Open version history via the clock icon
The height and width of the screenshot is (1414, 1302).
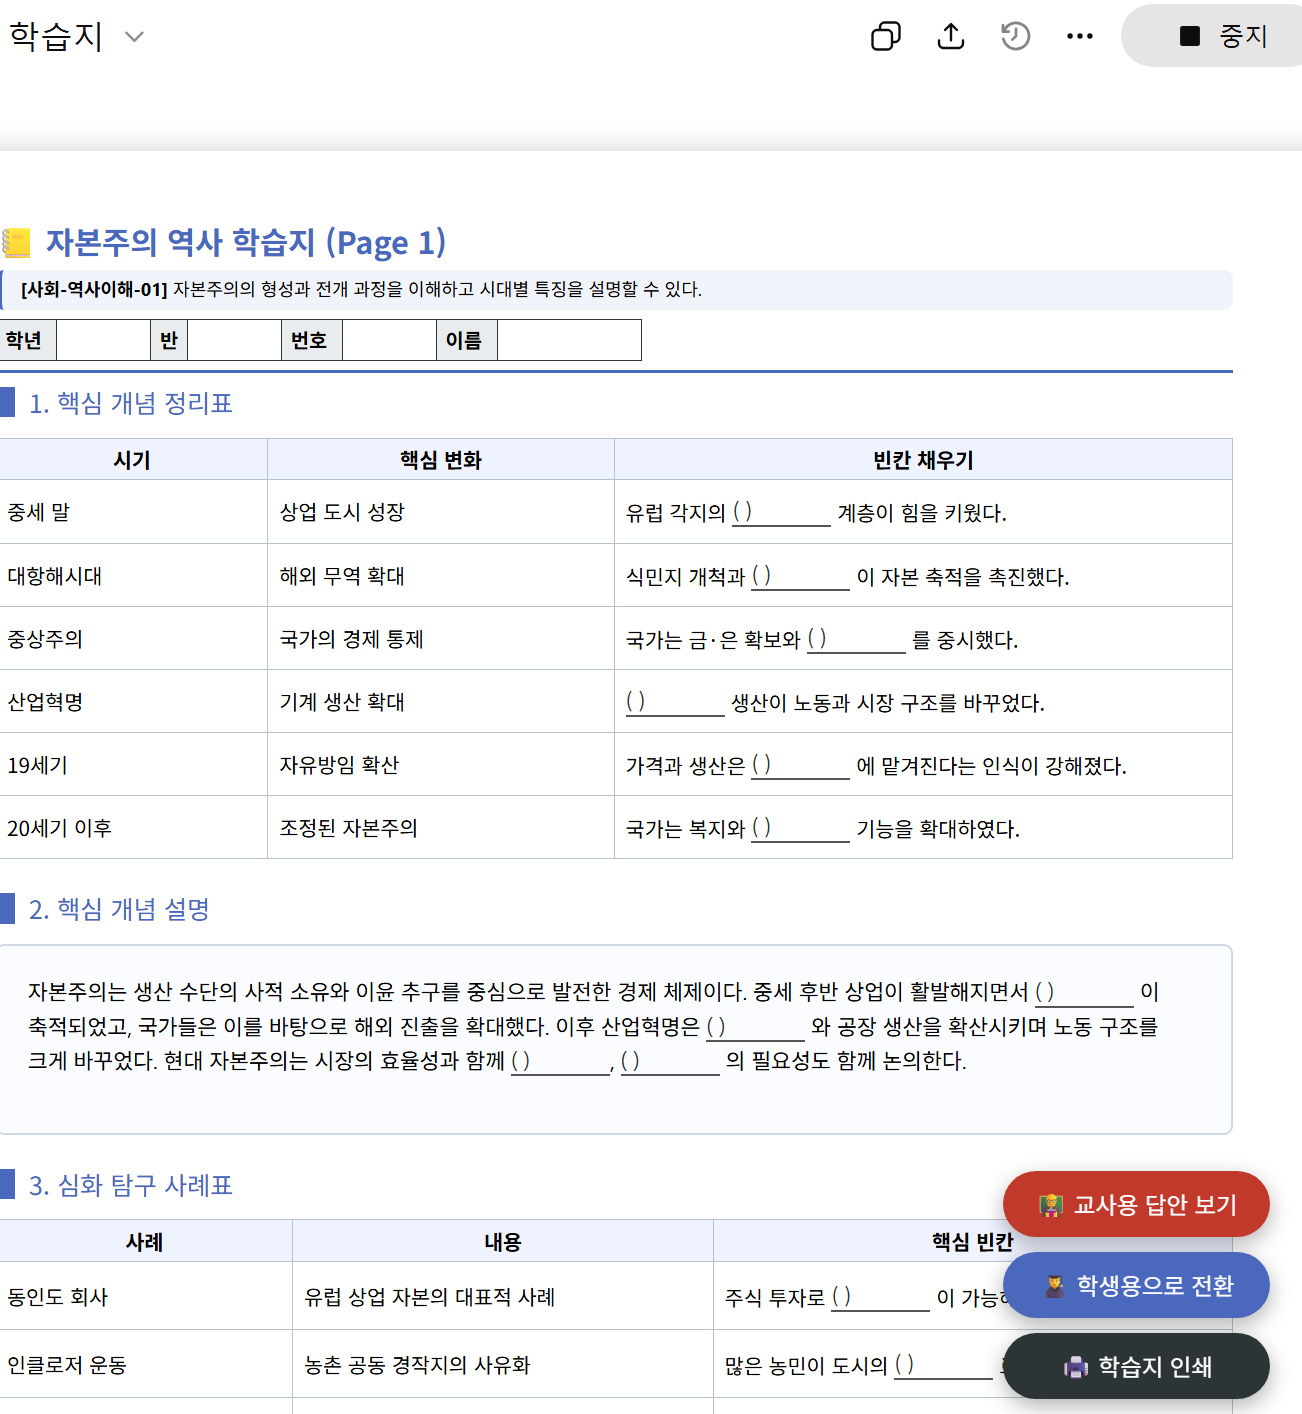coord(1015,36)
